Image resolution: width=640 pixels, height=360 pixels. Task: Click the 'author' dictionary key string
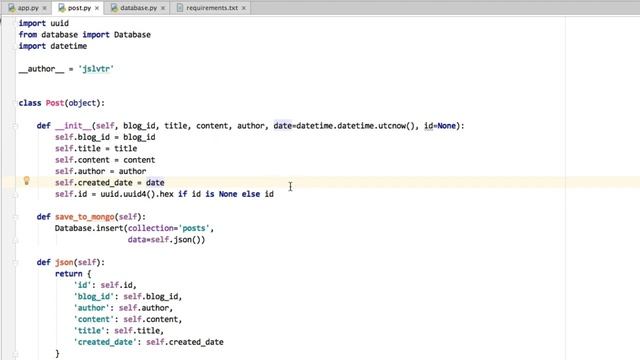(x=91, y=308)
